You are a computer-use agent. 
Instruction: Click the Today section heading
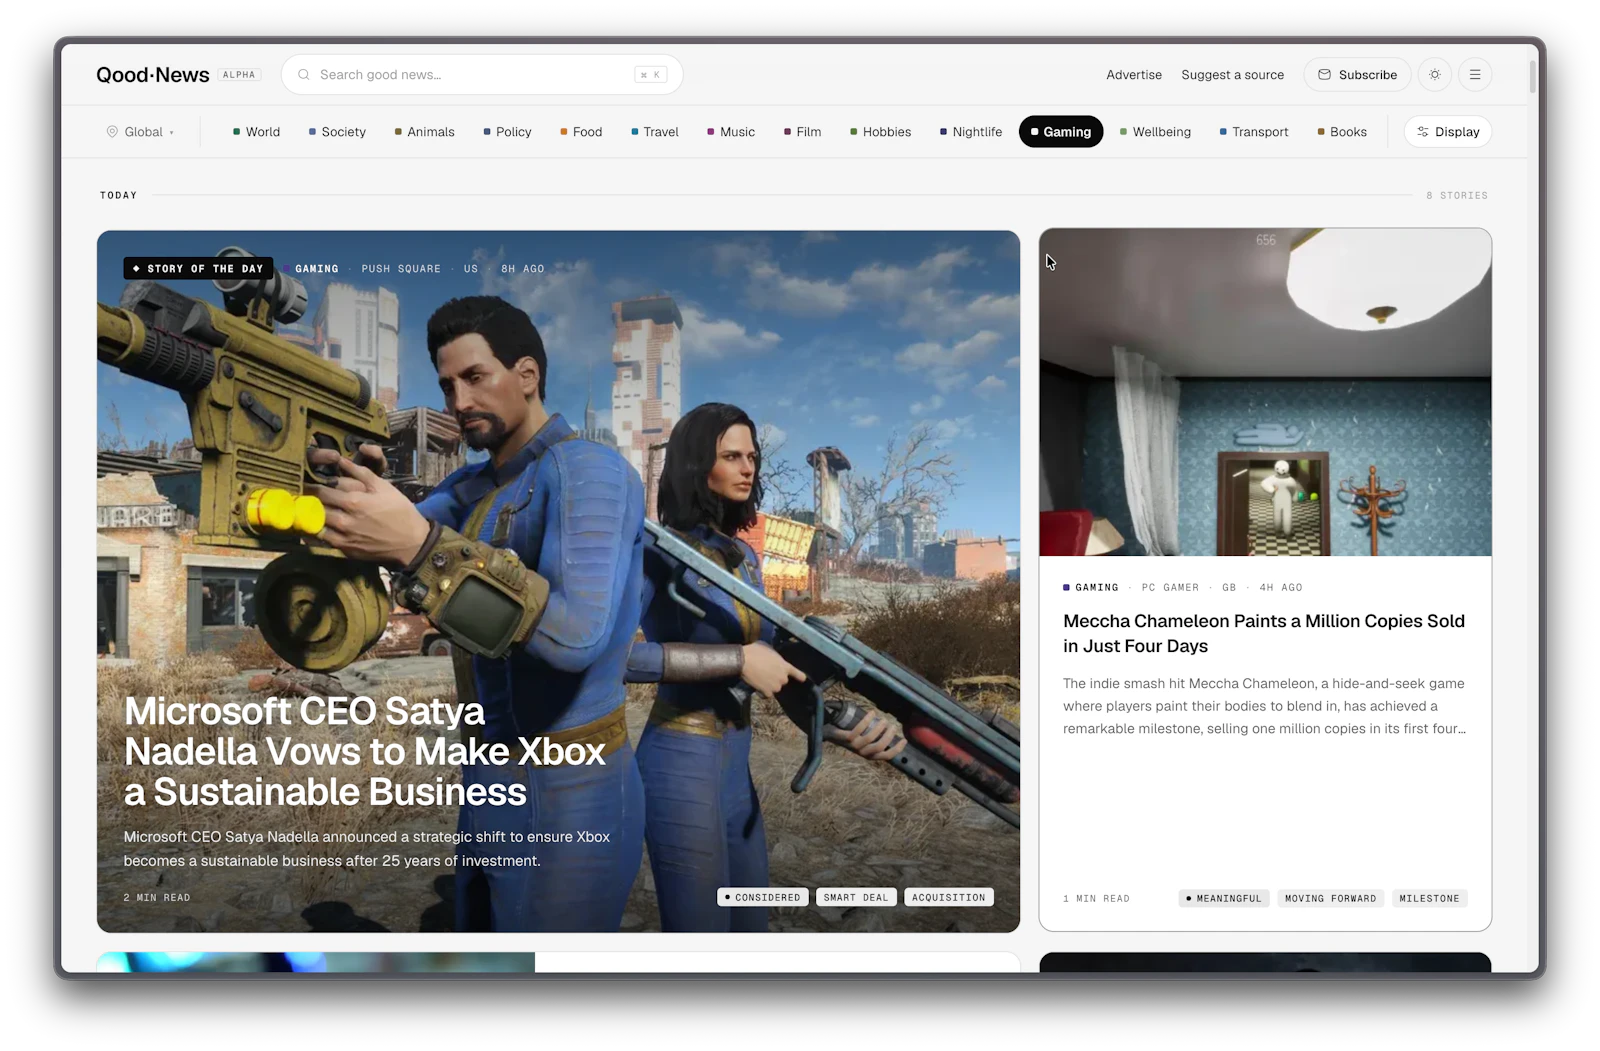118,196
